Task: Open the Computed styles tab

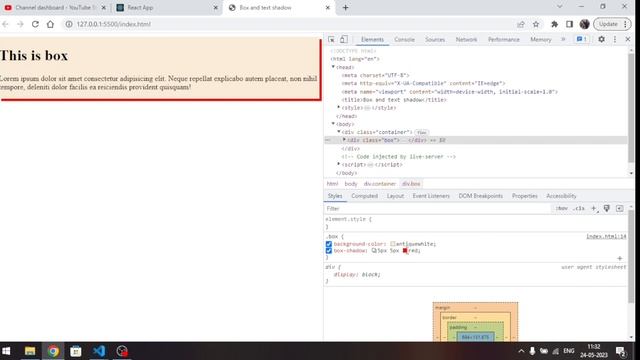Action: 364,196
